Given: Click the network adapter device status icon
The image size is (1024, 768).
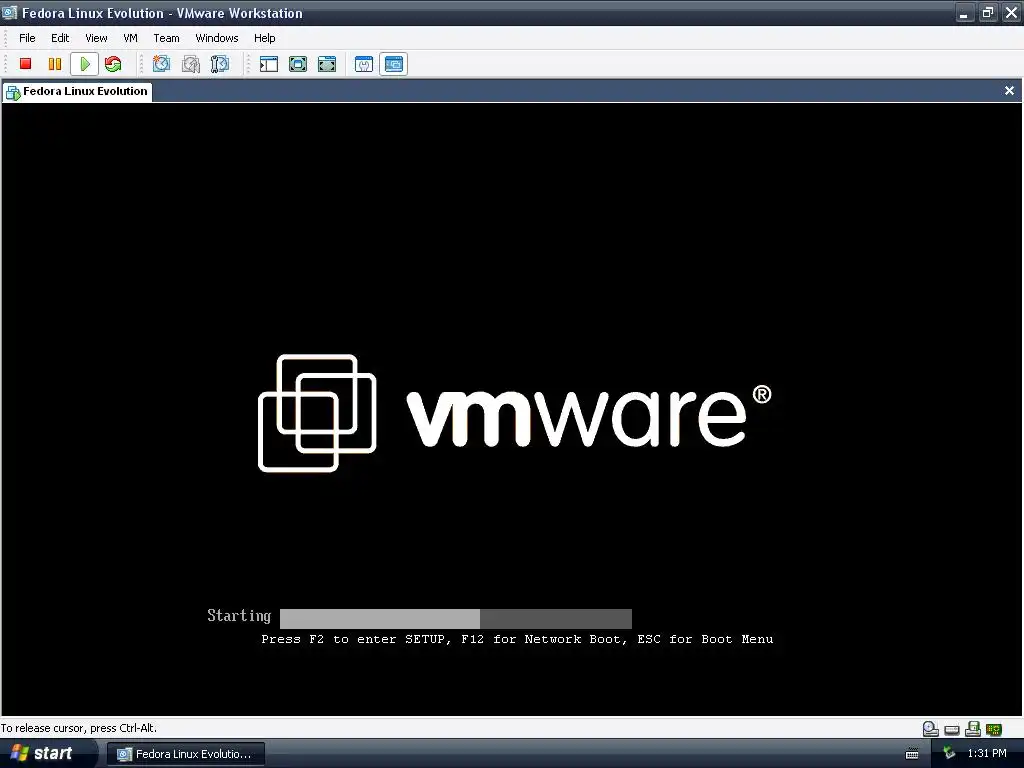Looking at the screenshot, I should pos(993,729).
